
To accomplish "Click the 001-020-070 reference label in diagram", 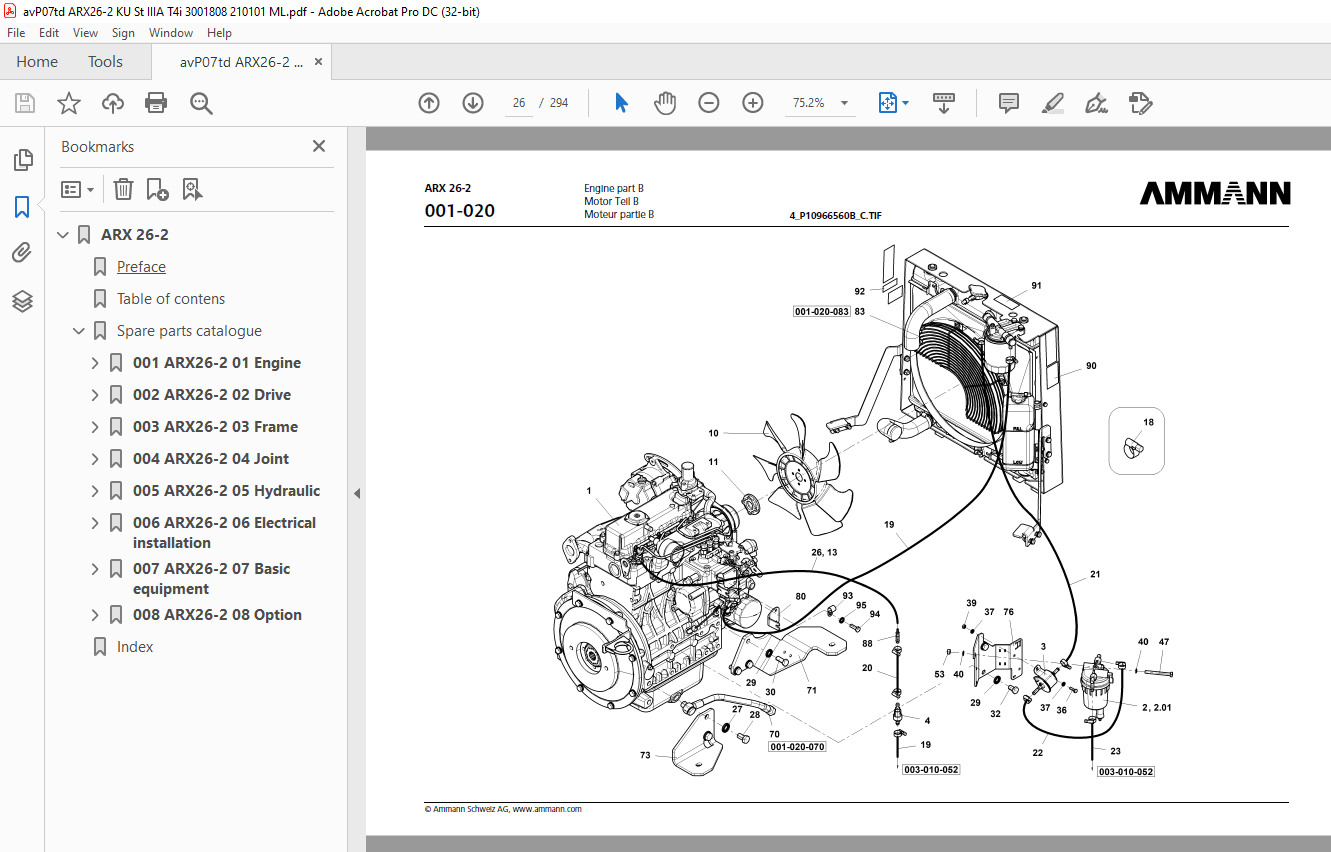I will [x=797, y=747].
